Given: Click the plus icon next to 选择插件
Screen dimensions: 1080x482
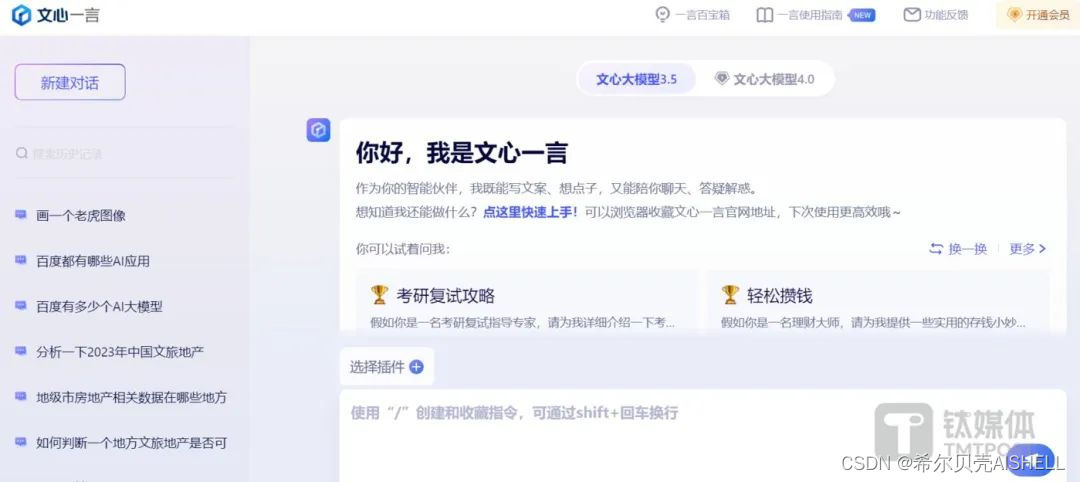Looking at the screenshot, I should click(x=416, y=367).
